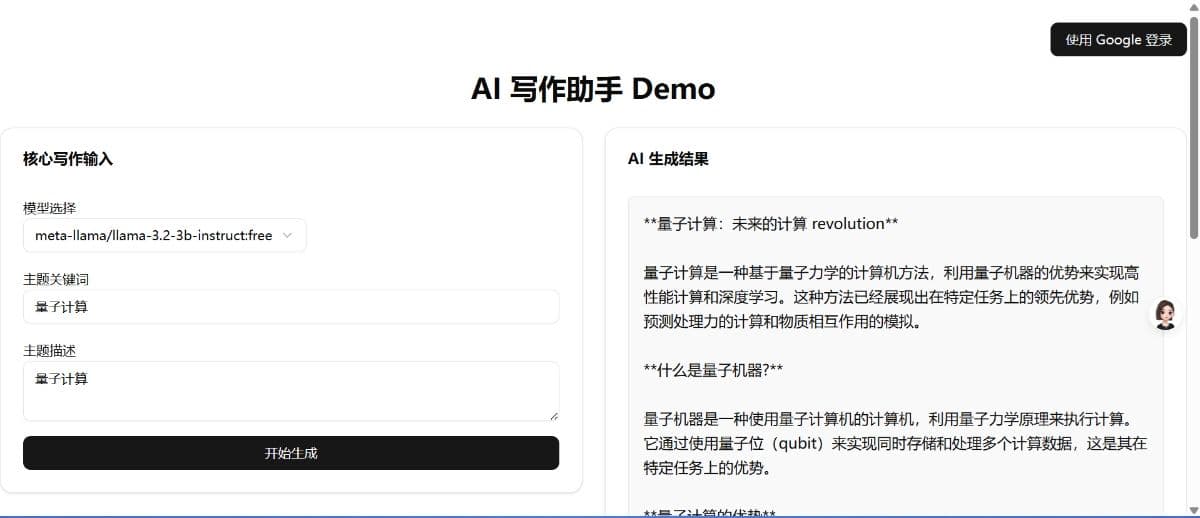1200x518 pixels.
Task: Click the 未来的计算 revolution heading line
Action: (x=771, y=224)
